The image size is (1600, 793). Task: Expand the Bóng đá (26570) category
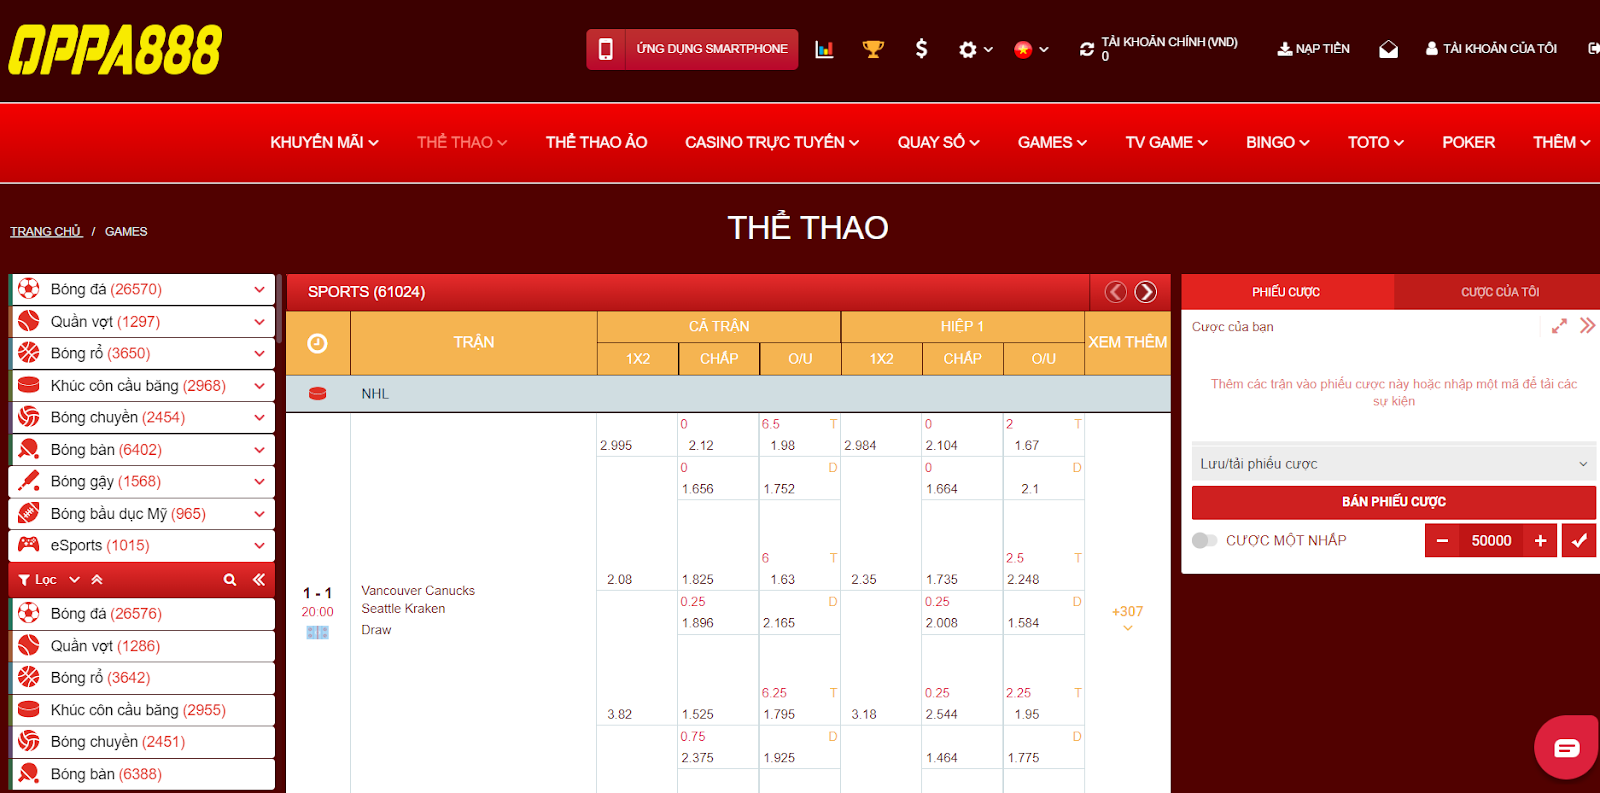[259, 290]
